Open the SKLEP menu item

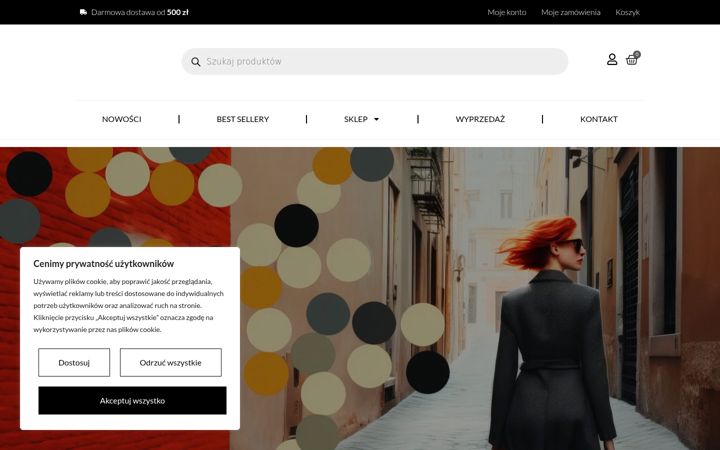point(356,119)
